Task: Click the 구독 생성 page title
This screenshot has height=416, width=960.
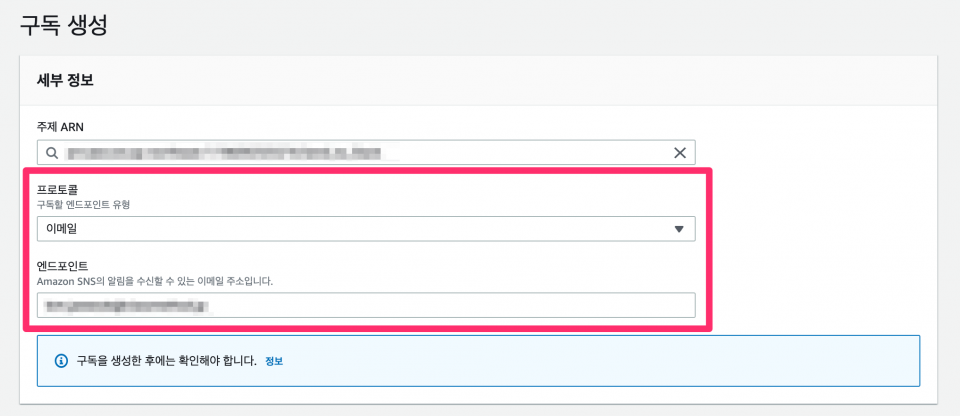Action: pos(63,25)
